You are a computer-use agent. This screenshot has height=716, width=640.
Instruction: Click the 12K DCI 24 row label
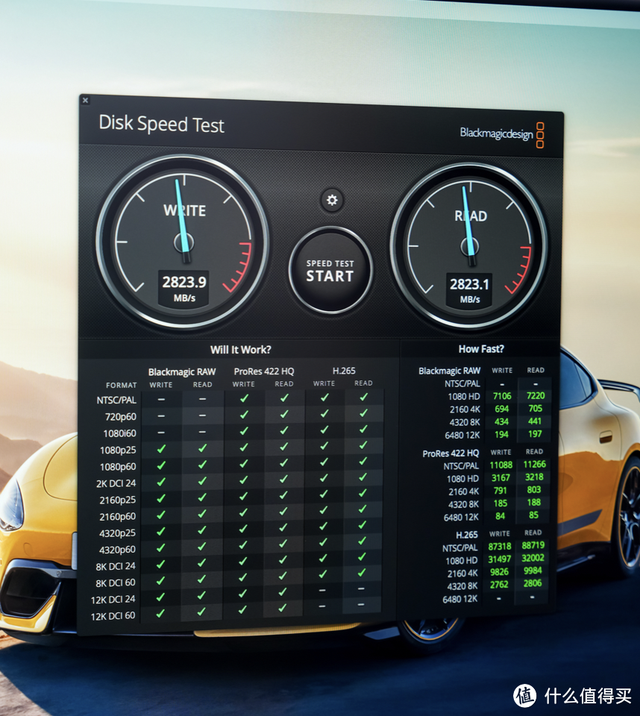tap(113, 600)
